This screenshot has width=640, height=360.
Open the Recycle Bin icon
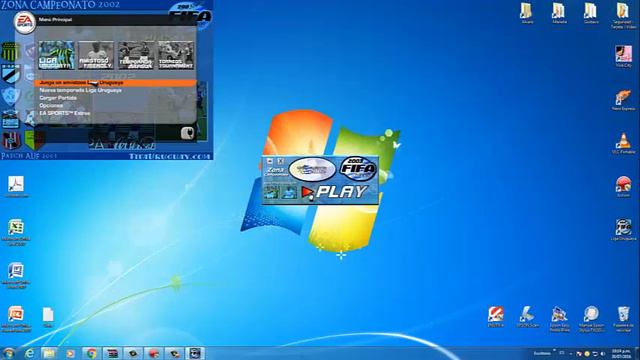623,319
